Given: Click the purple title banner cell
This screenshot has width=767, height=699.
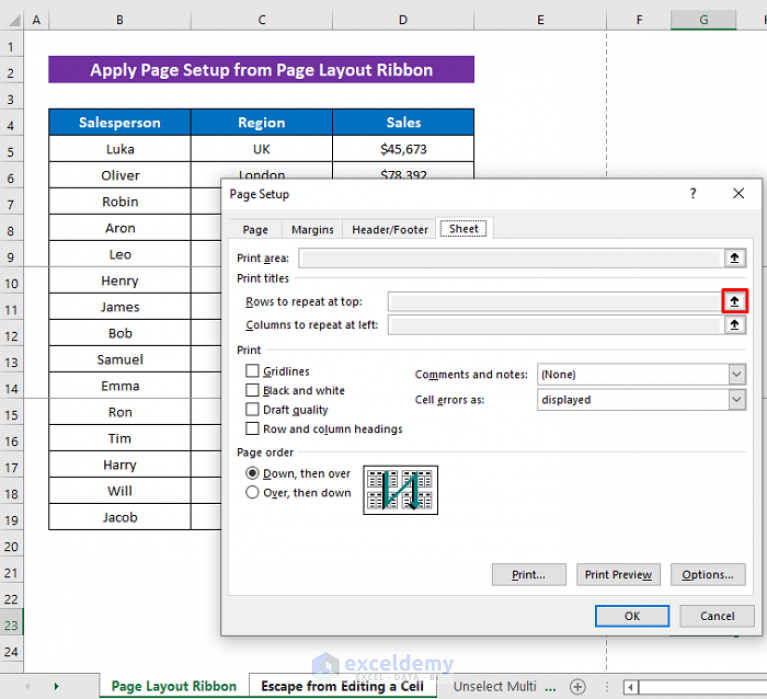Looking at the screenshot, I should 261,69.
